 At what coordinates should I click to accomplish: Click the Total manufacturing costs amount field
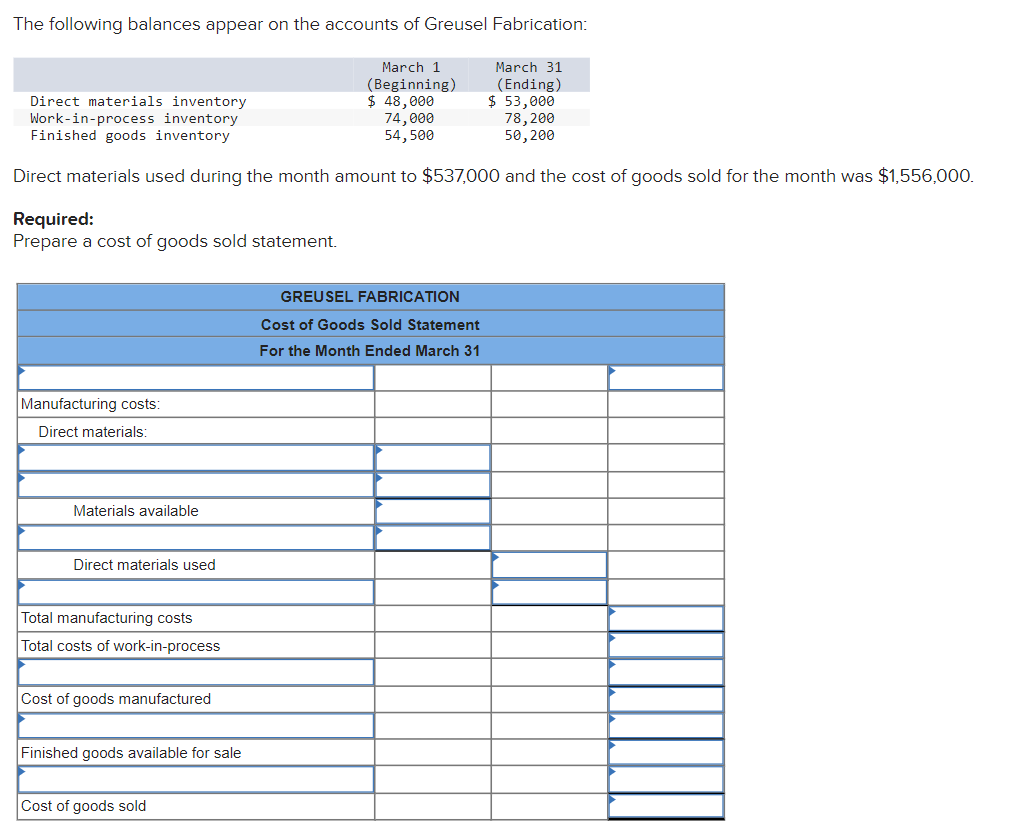coord(666,618)
